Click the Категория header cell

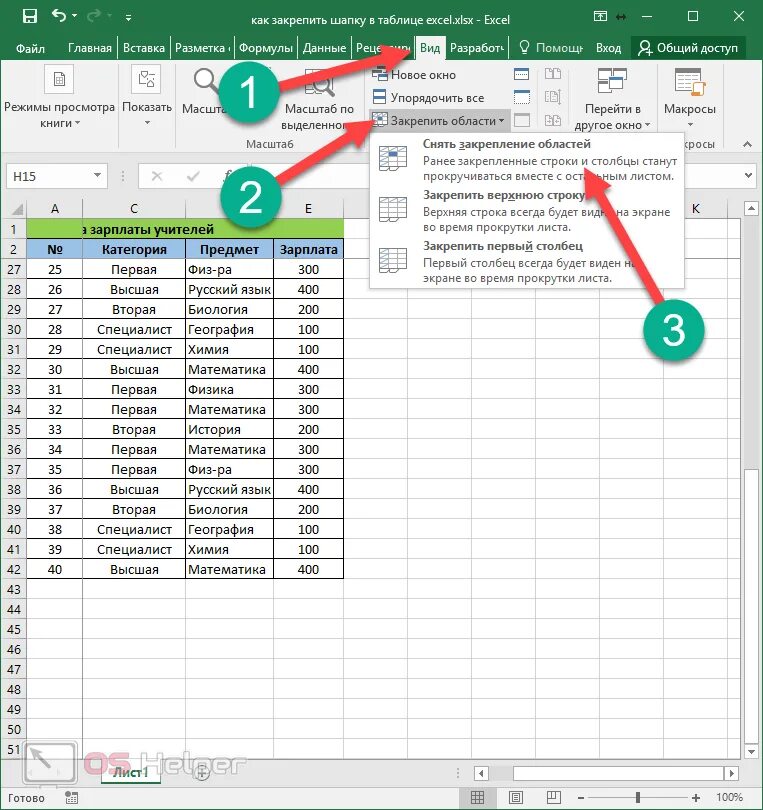[x=134, y=249]
